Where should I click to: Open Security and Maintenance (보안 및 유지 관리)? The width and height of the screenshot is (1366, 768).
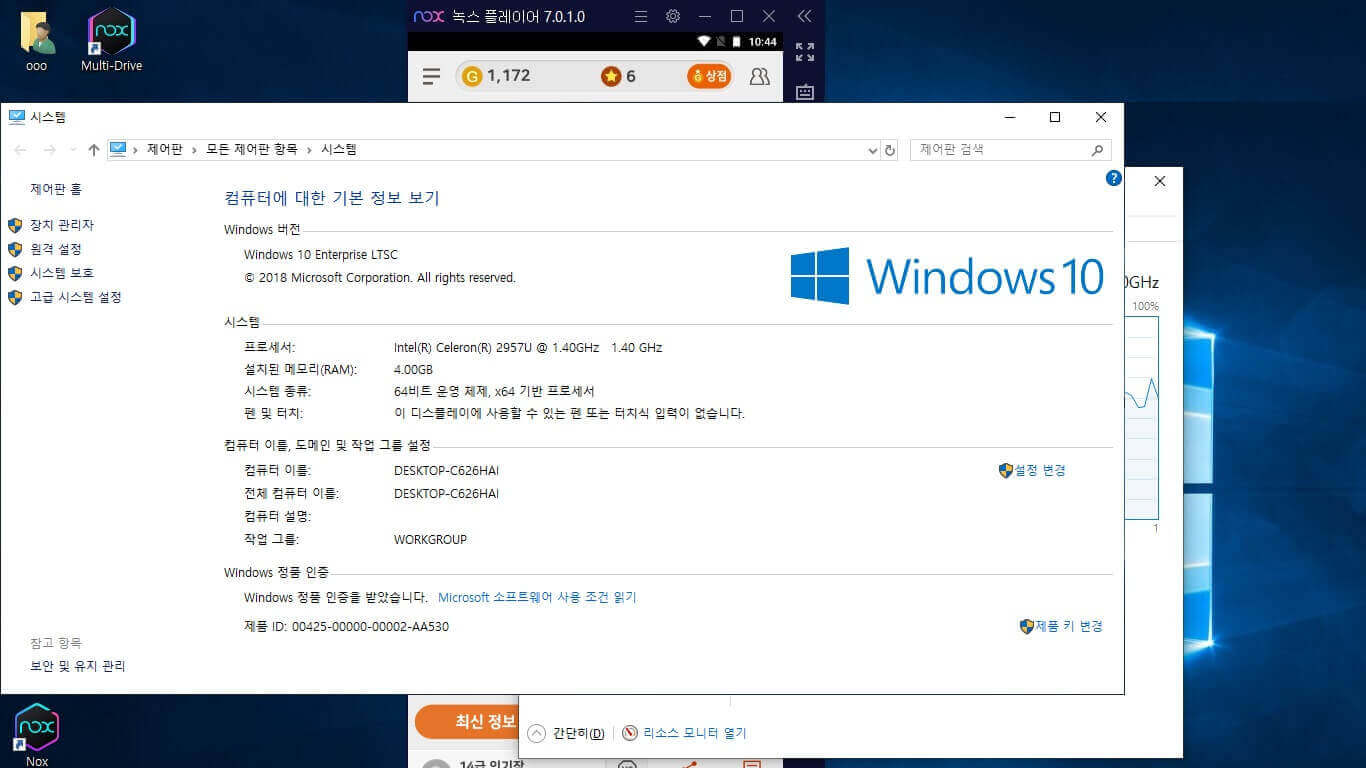coord(78,666)
